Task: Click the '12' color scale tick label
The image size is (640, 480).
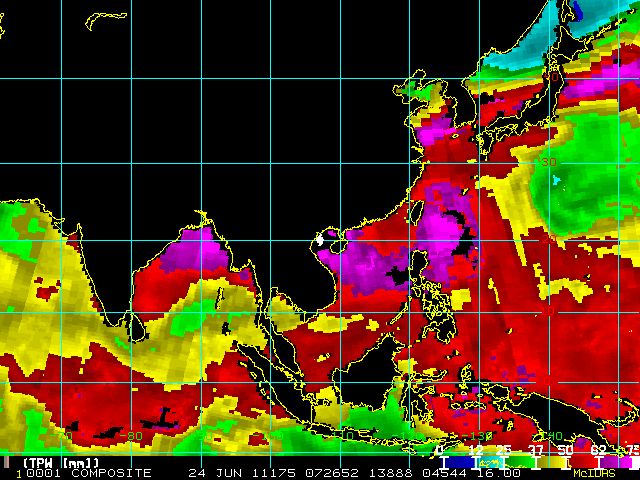Action: 476,450
